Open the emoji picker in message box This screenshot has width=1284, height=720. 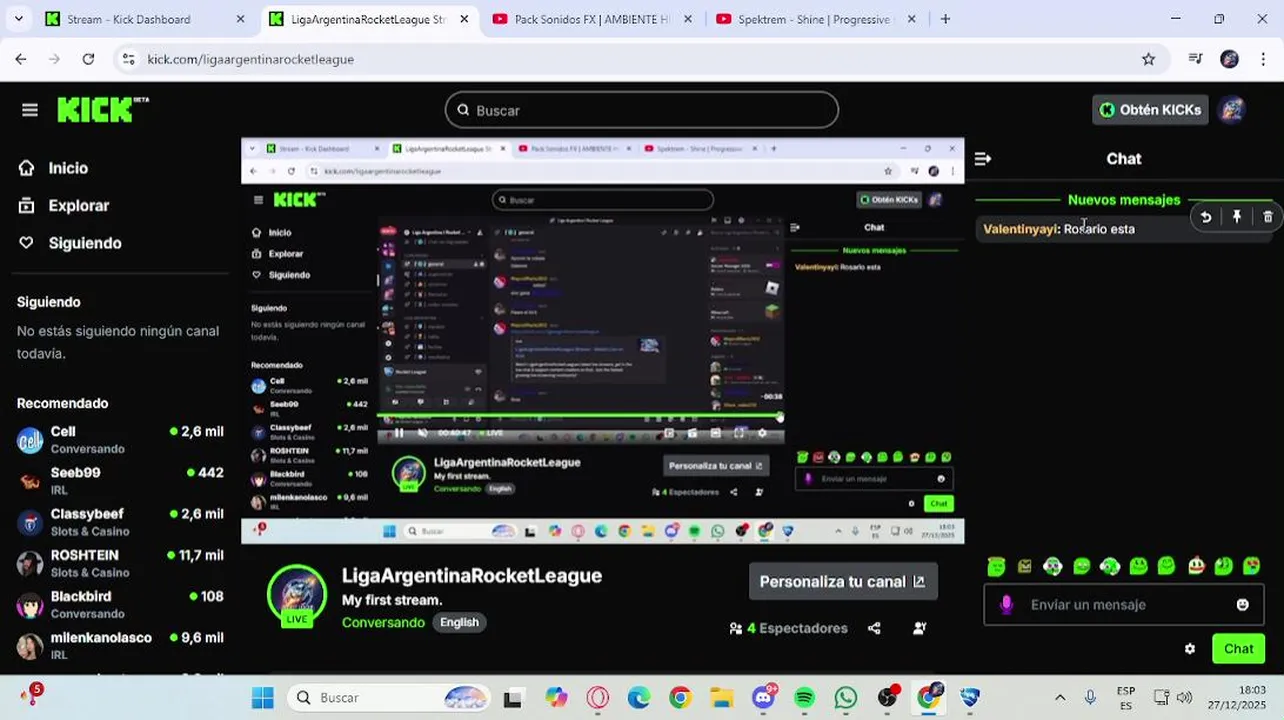point(1243,605)
